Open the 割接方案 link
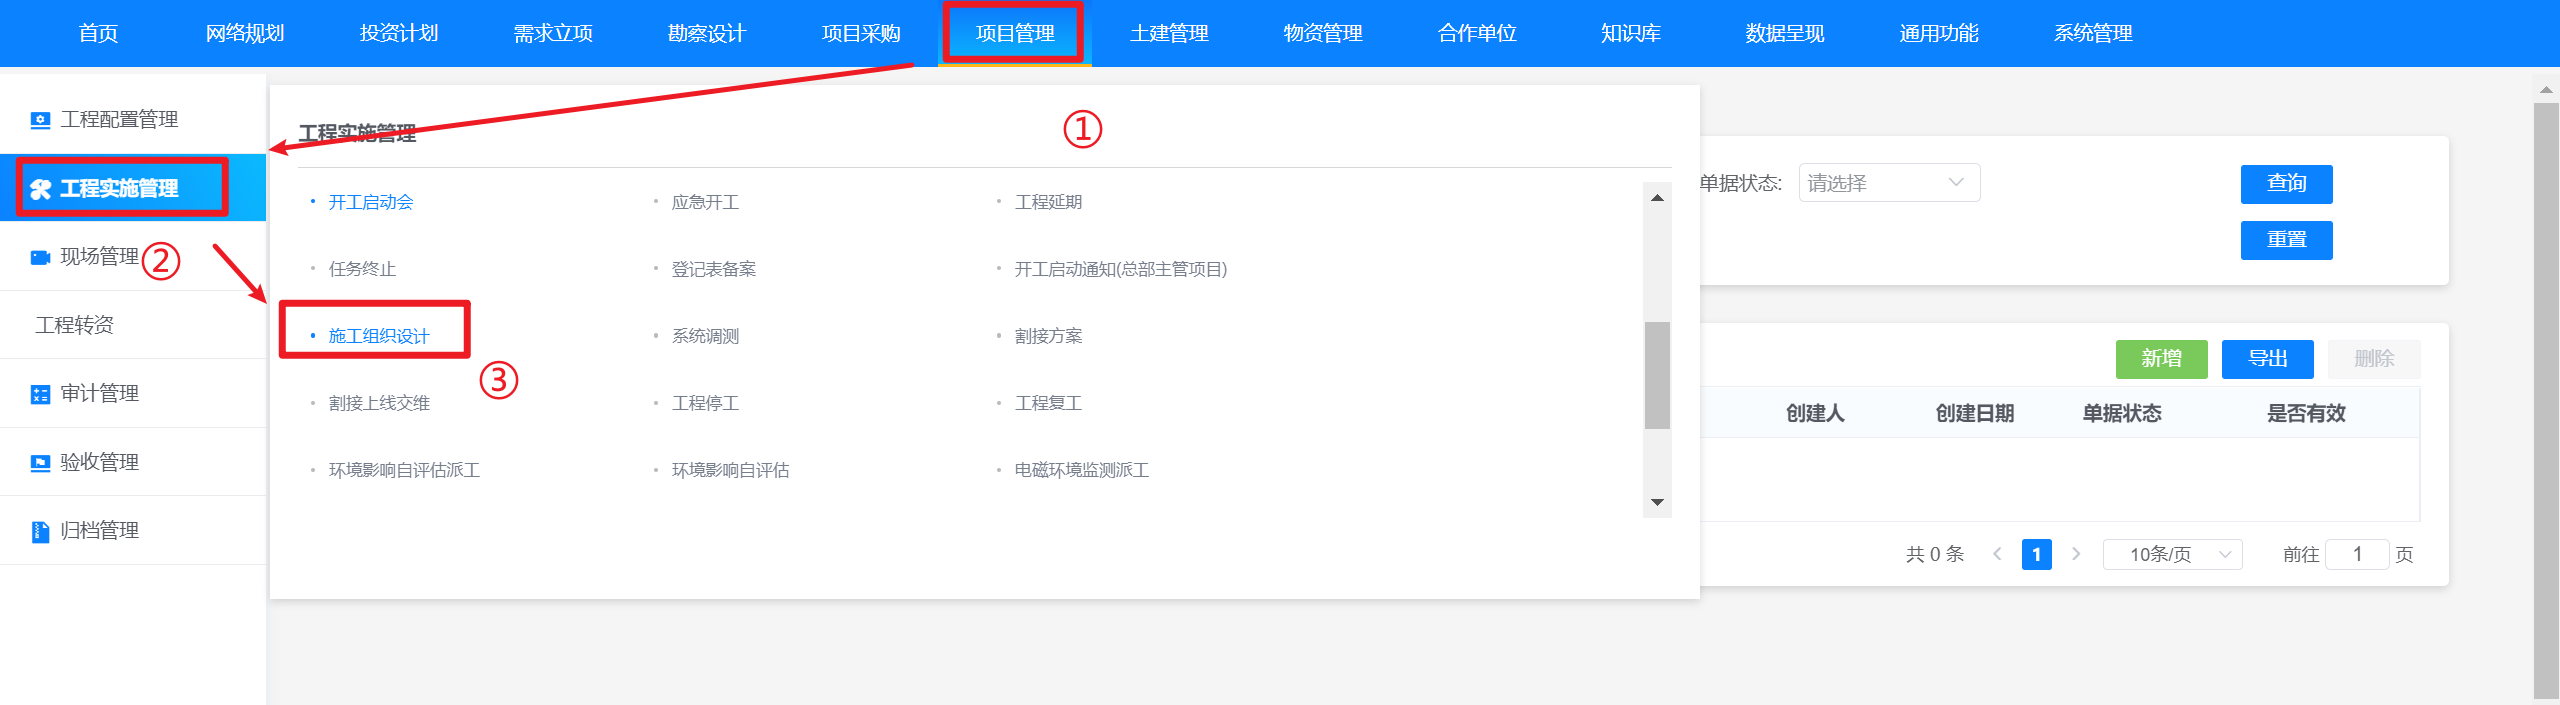Screen dimensions: 2560x705 [1048, 336]
